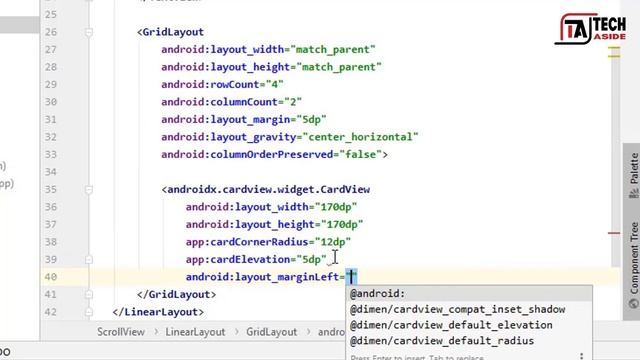Image resolution: width=640 pixels, height=360 pixels.
Task: Click the "match_parent" value of layout_width
Action: 333,50
